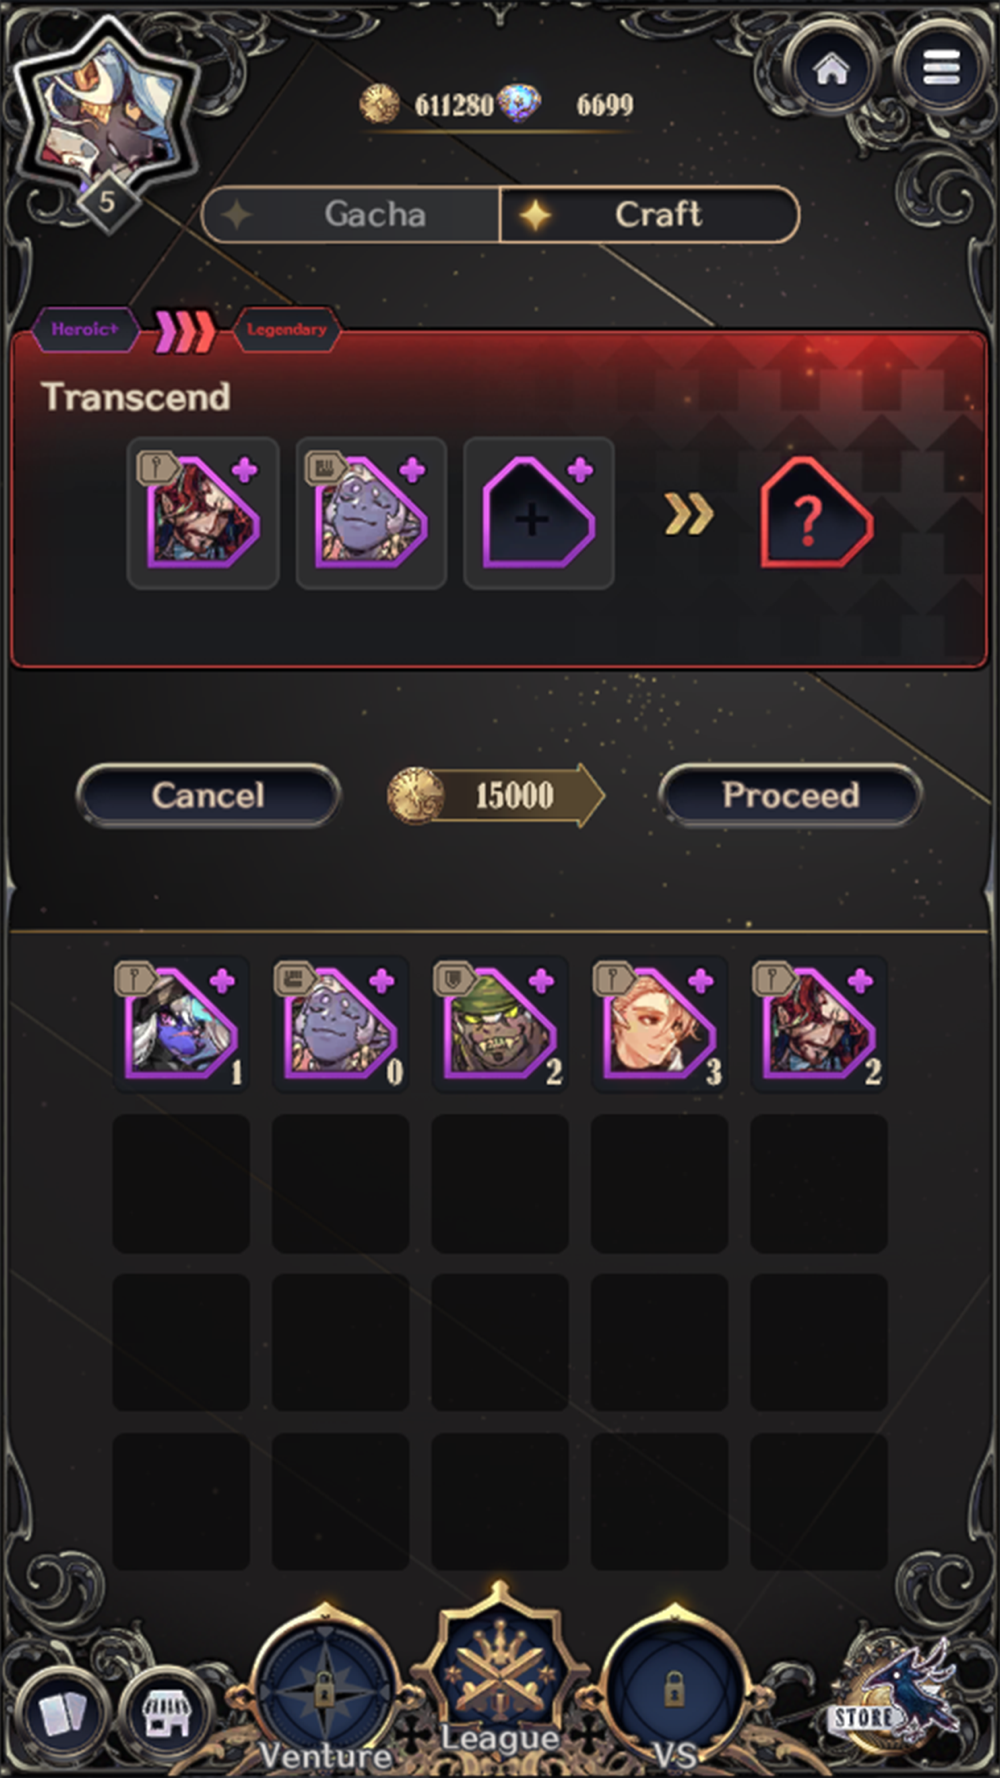Remove red-haired hero from first Transcend slot
This screenshot has width=1000, height=1778.
[x=203, y=513]
